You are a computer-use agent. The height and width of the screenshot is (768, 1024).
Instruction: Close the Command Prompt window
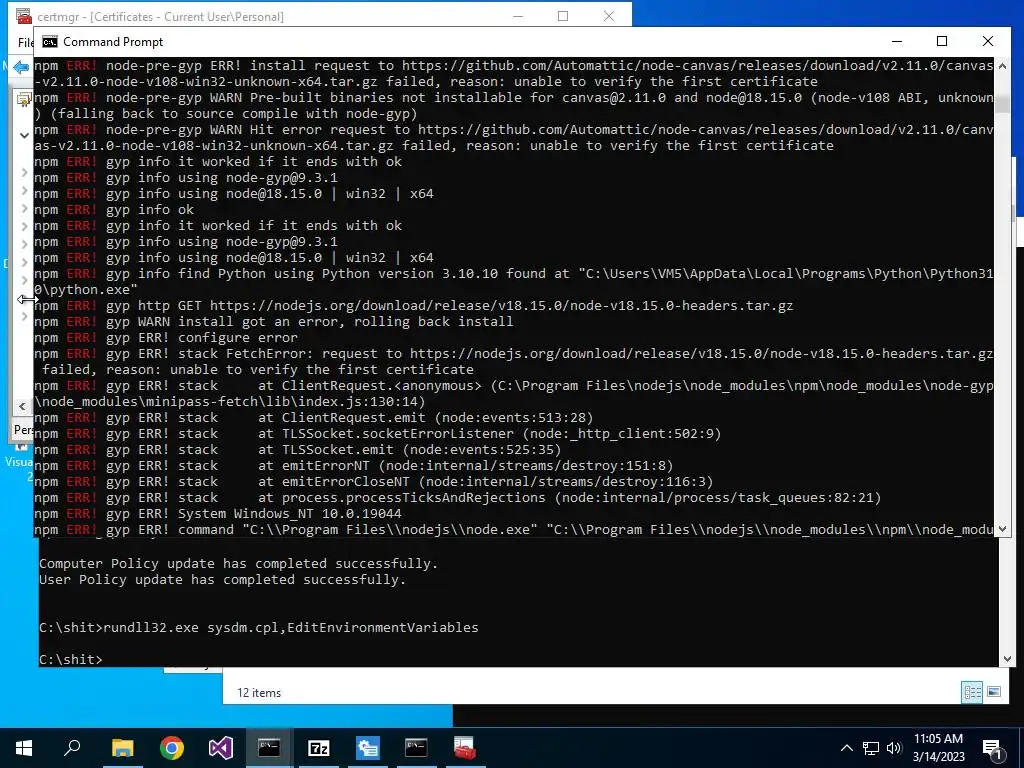[987, 42]
